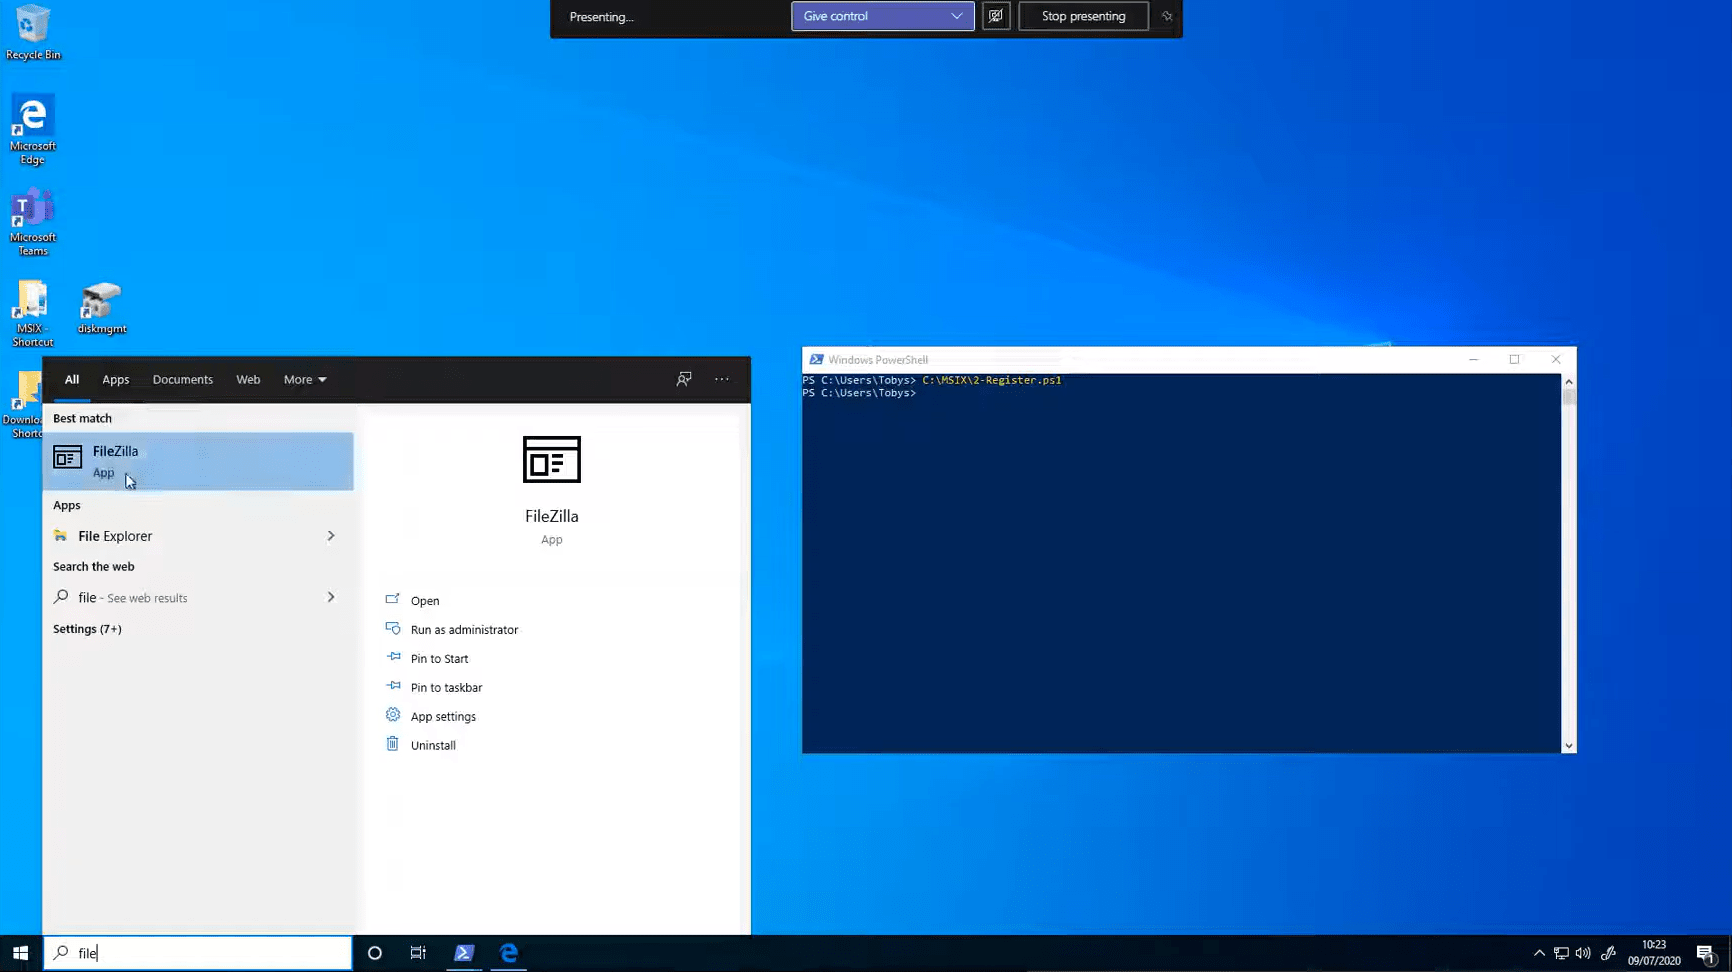1732x972 pixels.
Task: Click the search feedback icon
Action: pos(684,379)
